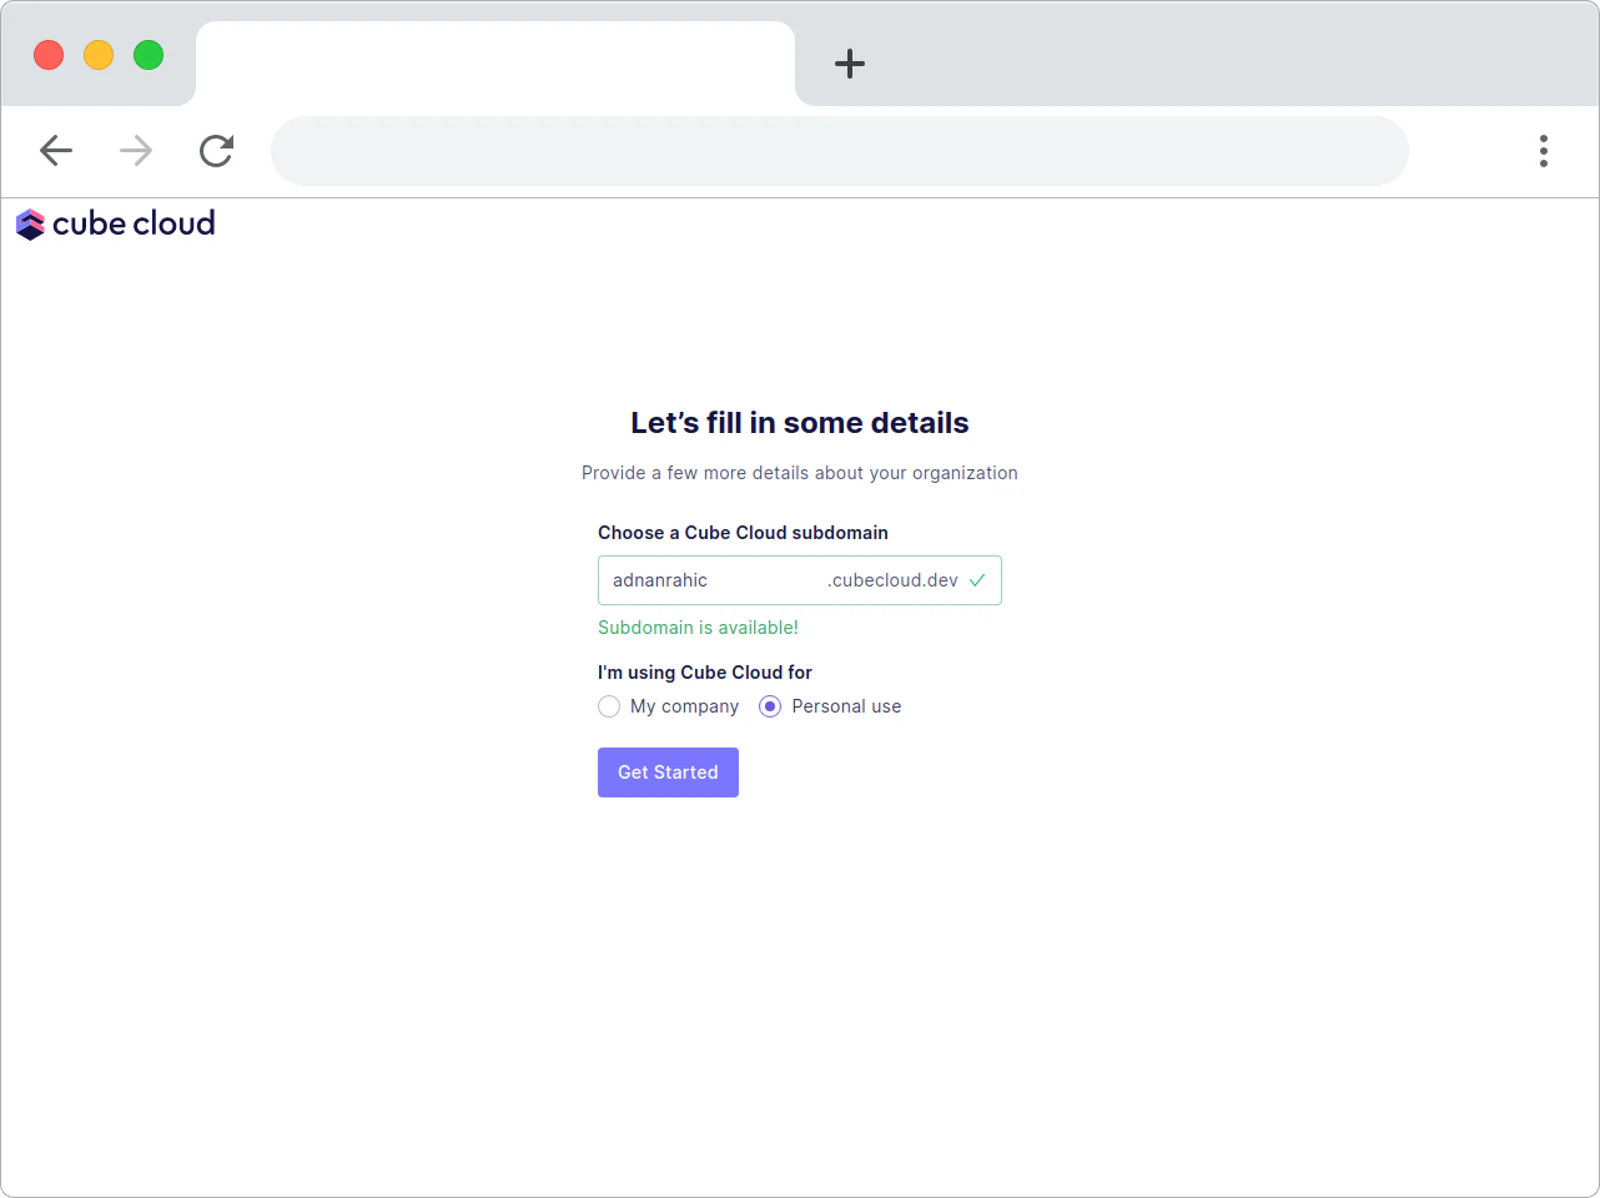Click the yellow minimize window button
1600x1198 pixels.
[x=99, y=55]
